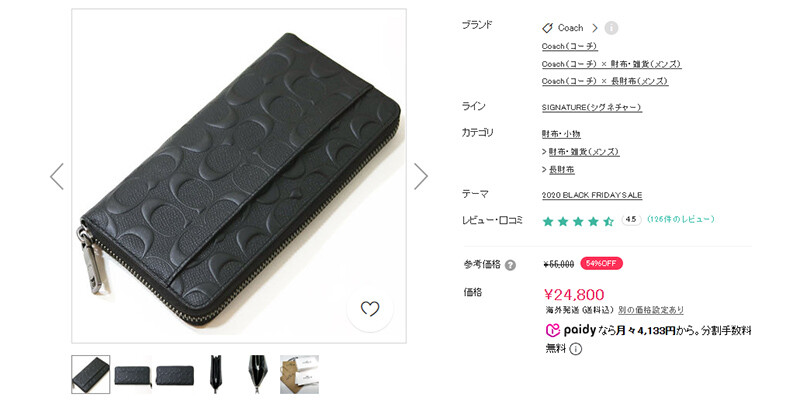
Task: Click the 別の価格設定あり link
Action: 651,310
